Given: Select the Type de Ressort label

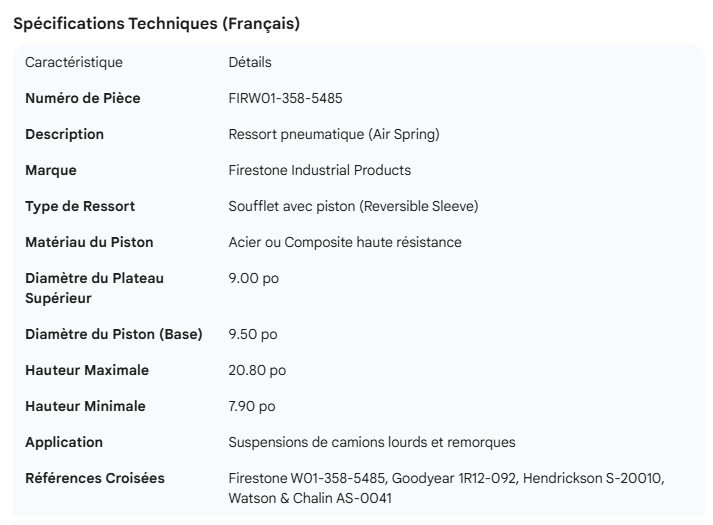Looking at the screenshot, I should pos(80,206).
